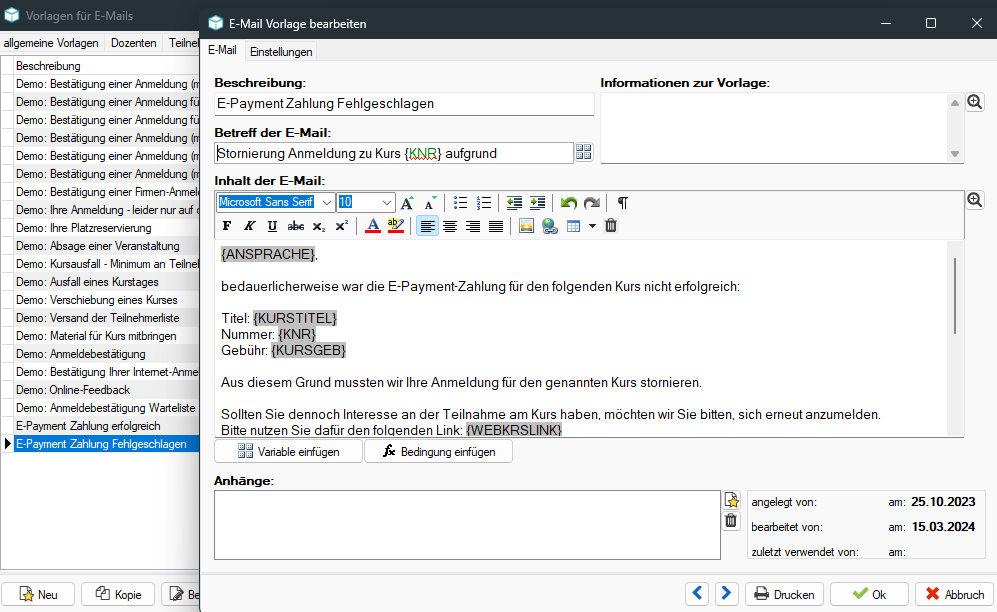
Task: Insert a numbered list
Action: [484, 203]
